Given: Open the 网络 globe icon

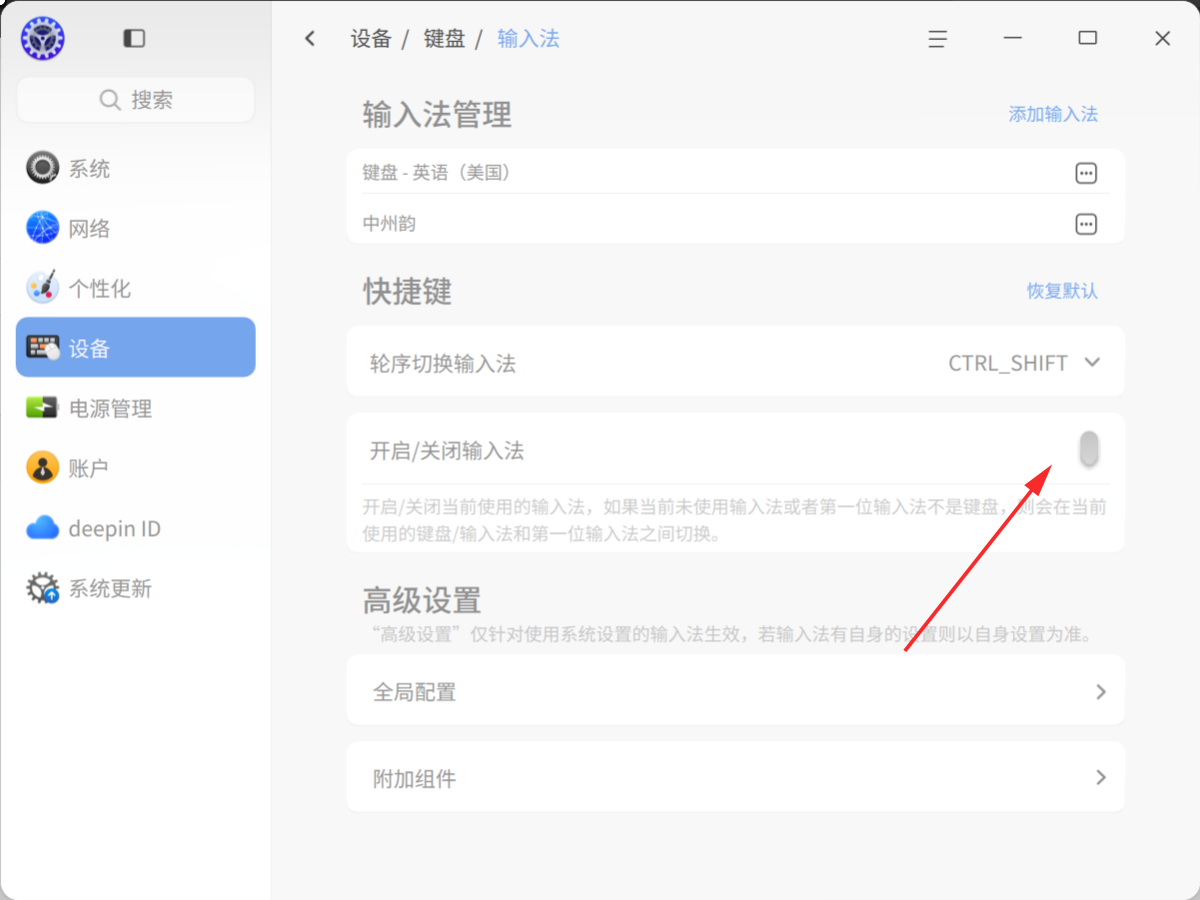Looking at the screenshot, I should pos(43,228).
